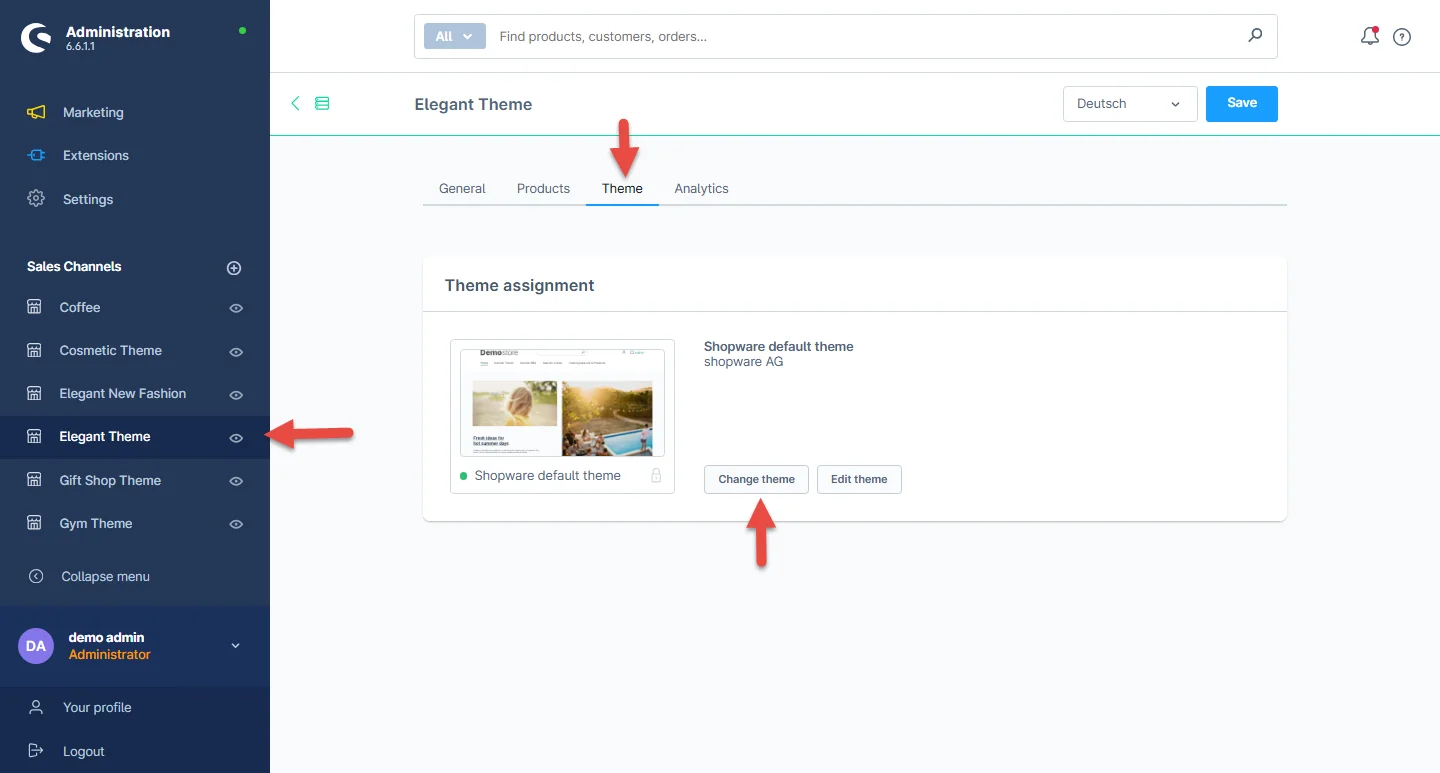Open the Deutsch language dropdown
This screenshot has width=1440, height=773.
coord(1129,104)
